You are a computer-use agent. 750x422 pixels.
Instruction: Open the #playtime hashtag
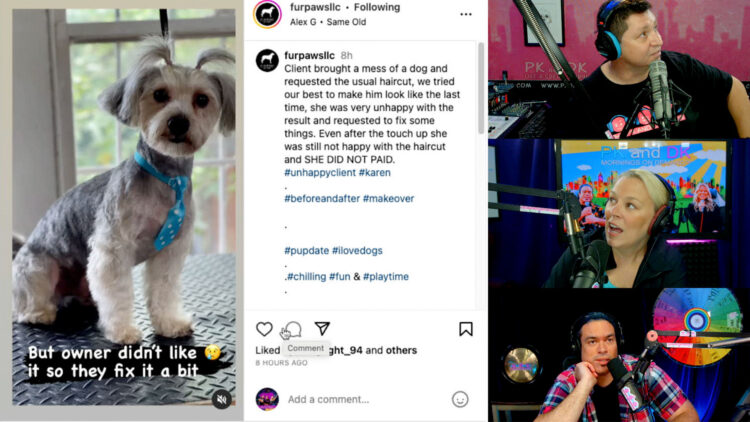point(386,277)
